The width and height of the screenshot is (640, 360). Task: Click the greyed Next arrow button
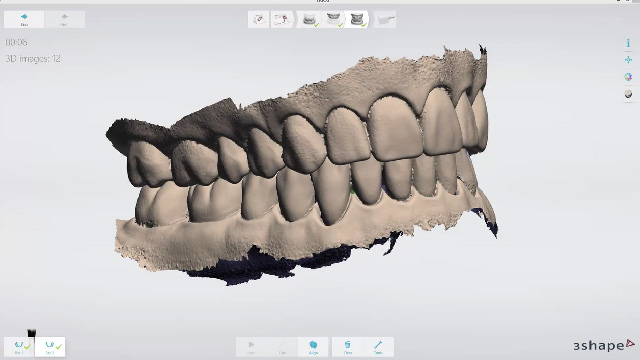(64, 19)
